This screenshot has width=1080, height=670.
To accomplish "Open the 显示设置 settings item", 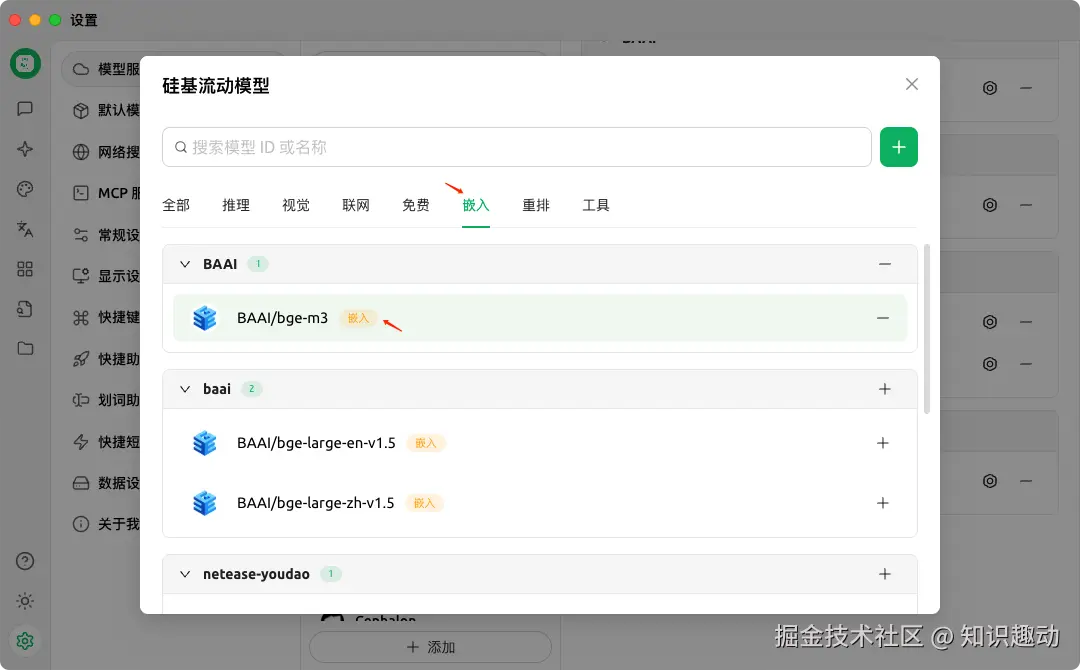I will pyautogui.click(x=105, y=276).
